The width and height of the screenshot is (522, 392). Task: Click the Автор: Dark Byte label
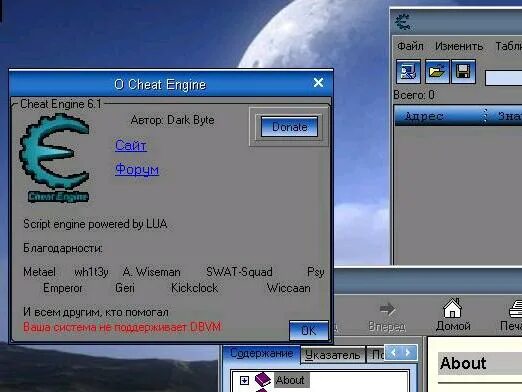point(172,120)
